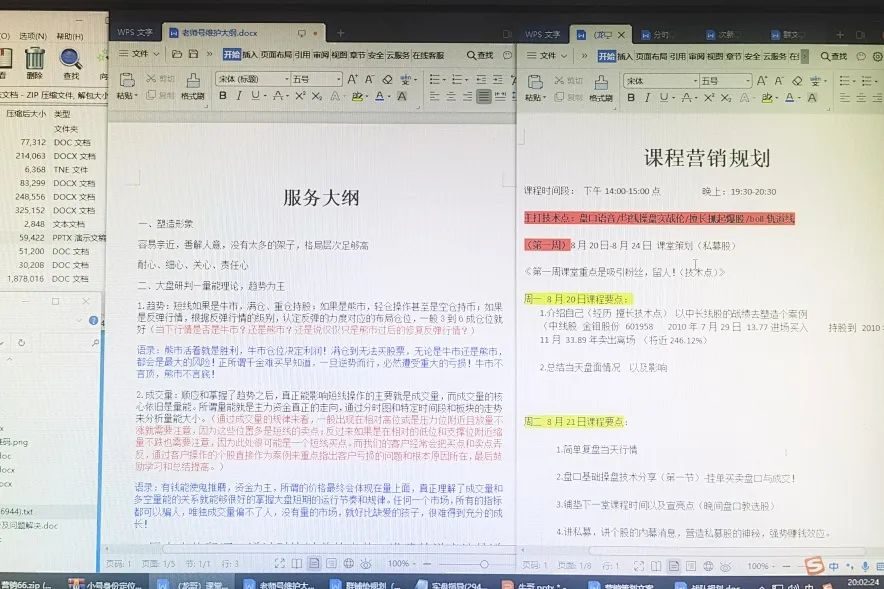This screenshot has width=884, height=589.
Task: Open 插入 ribbon tab in left window
Action: pyautogui.click(x=250, y=54)
